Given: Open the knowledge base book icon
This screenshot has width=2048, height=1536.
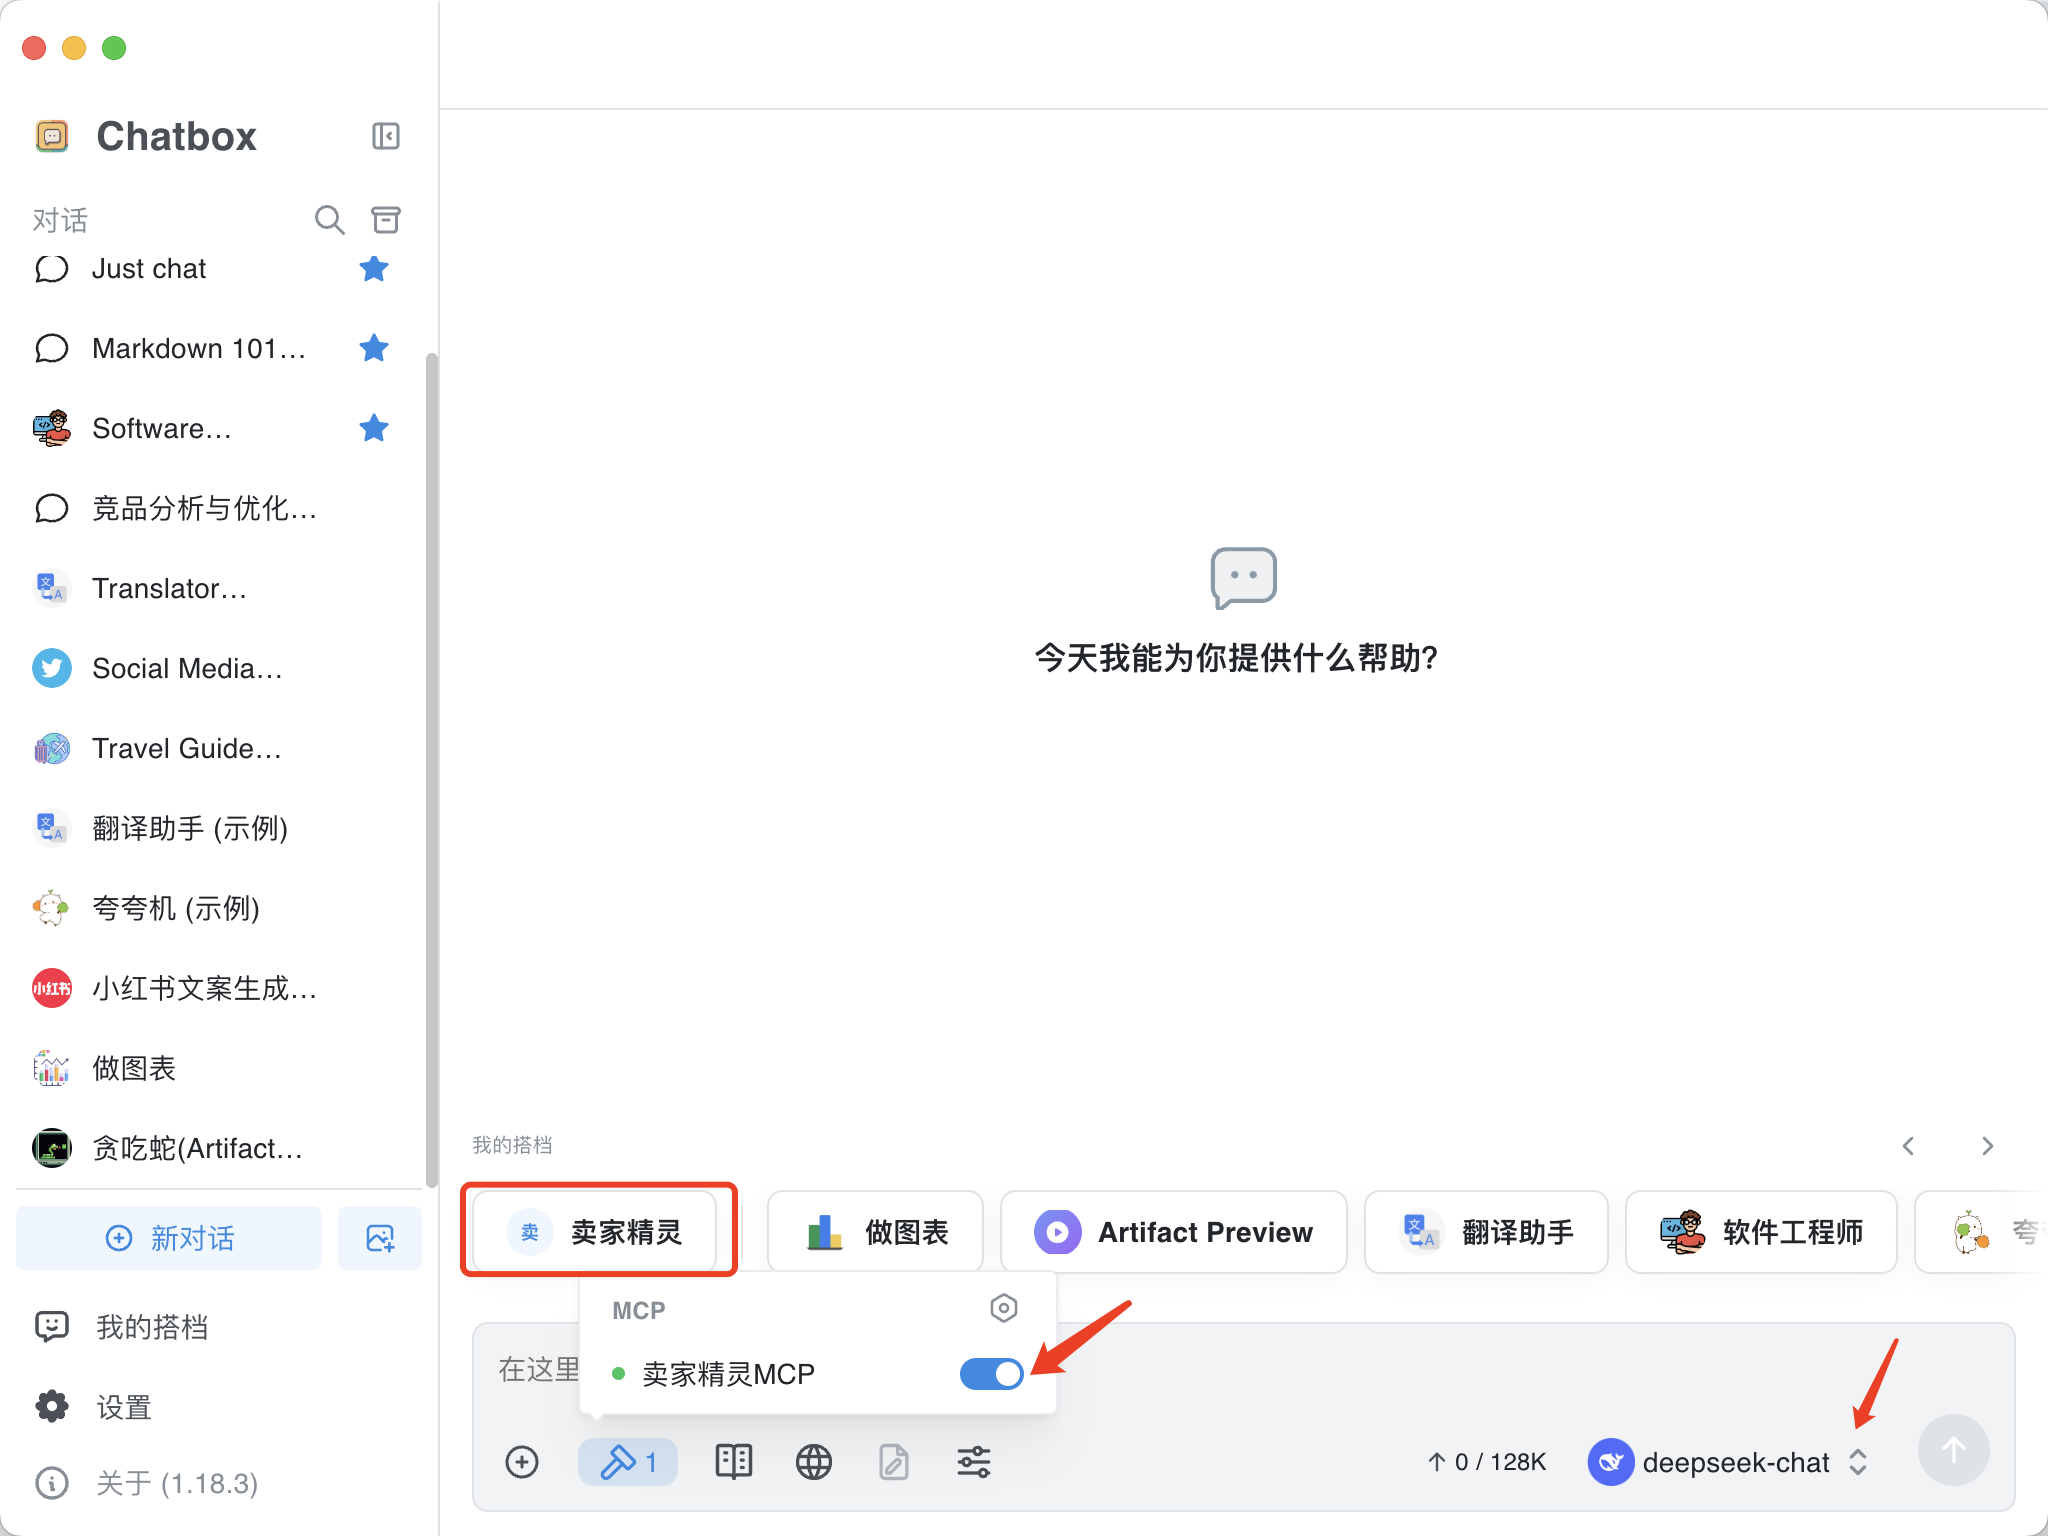Looking at the screenshot, I should (733, 1462).
